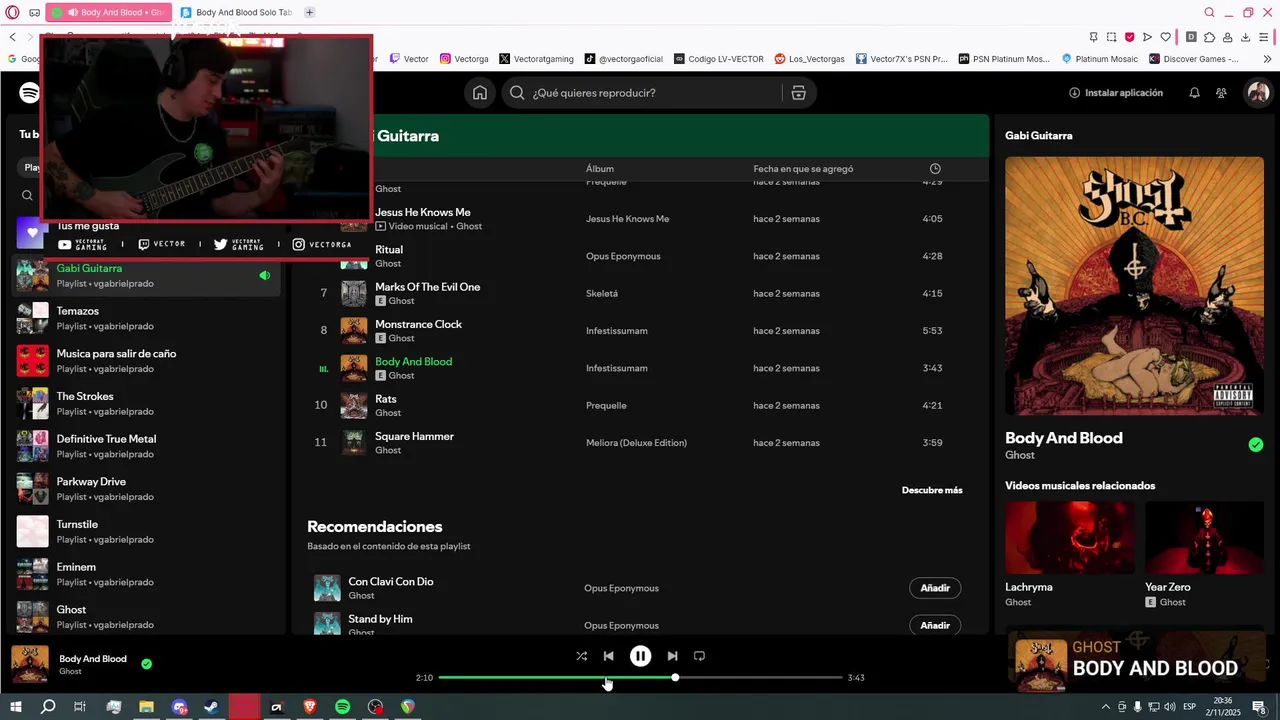Open friend activity icon
The image size is (1280, 720).
coord(1221,93)
